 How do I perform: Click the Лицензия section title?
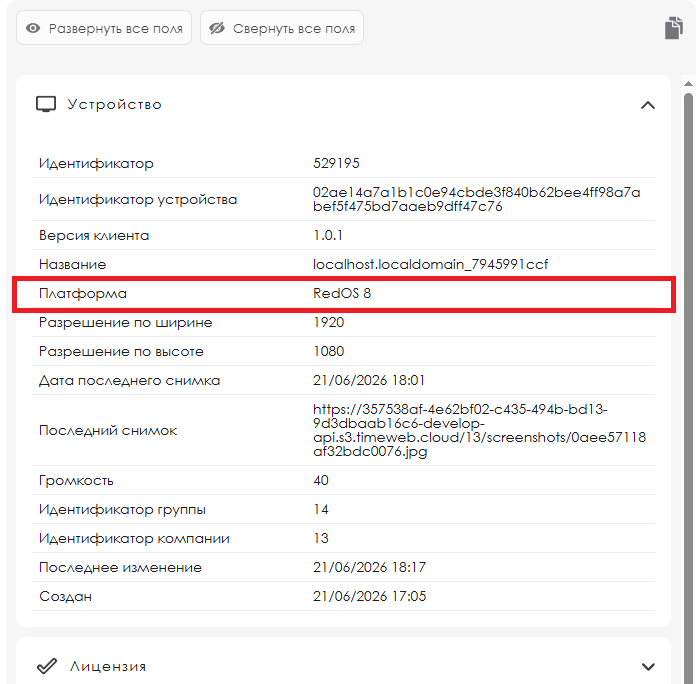(x=108, y=666)
